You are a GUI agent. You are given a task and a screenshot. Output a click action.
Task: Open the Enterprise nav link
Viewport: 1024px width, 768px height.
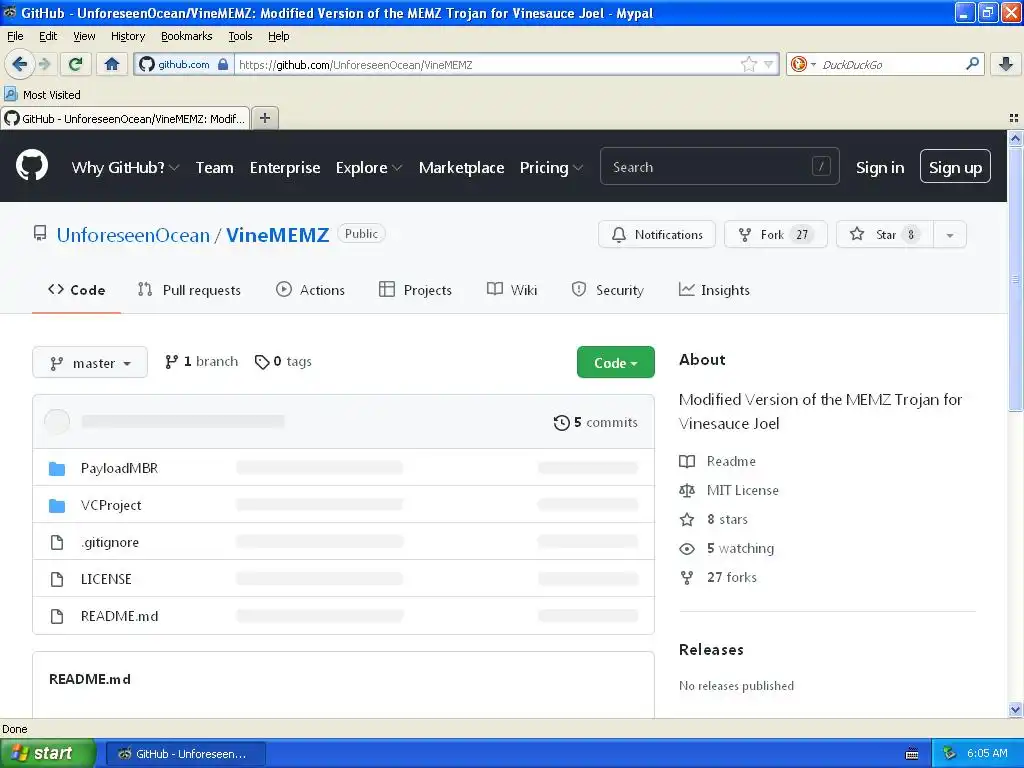click(285, 168)
